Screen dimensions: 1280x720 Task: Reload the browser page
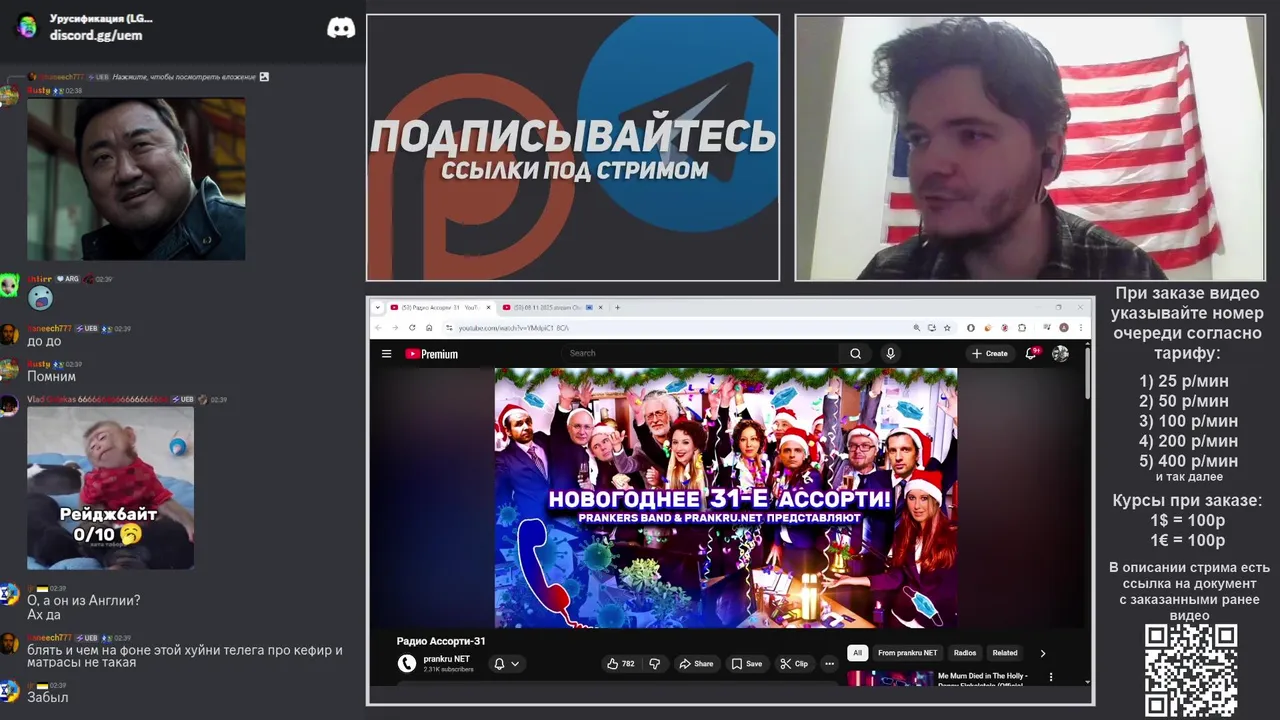(x=412, y=327)
